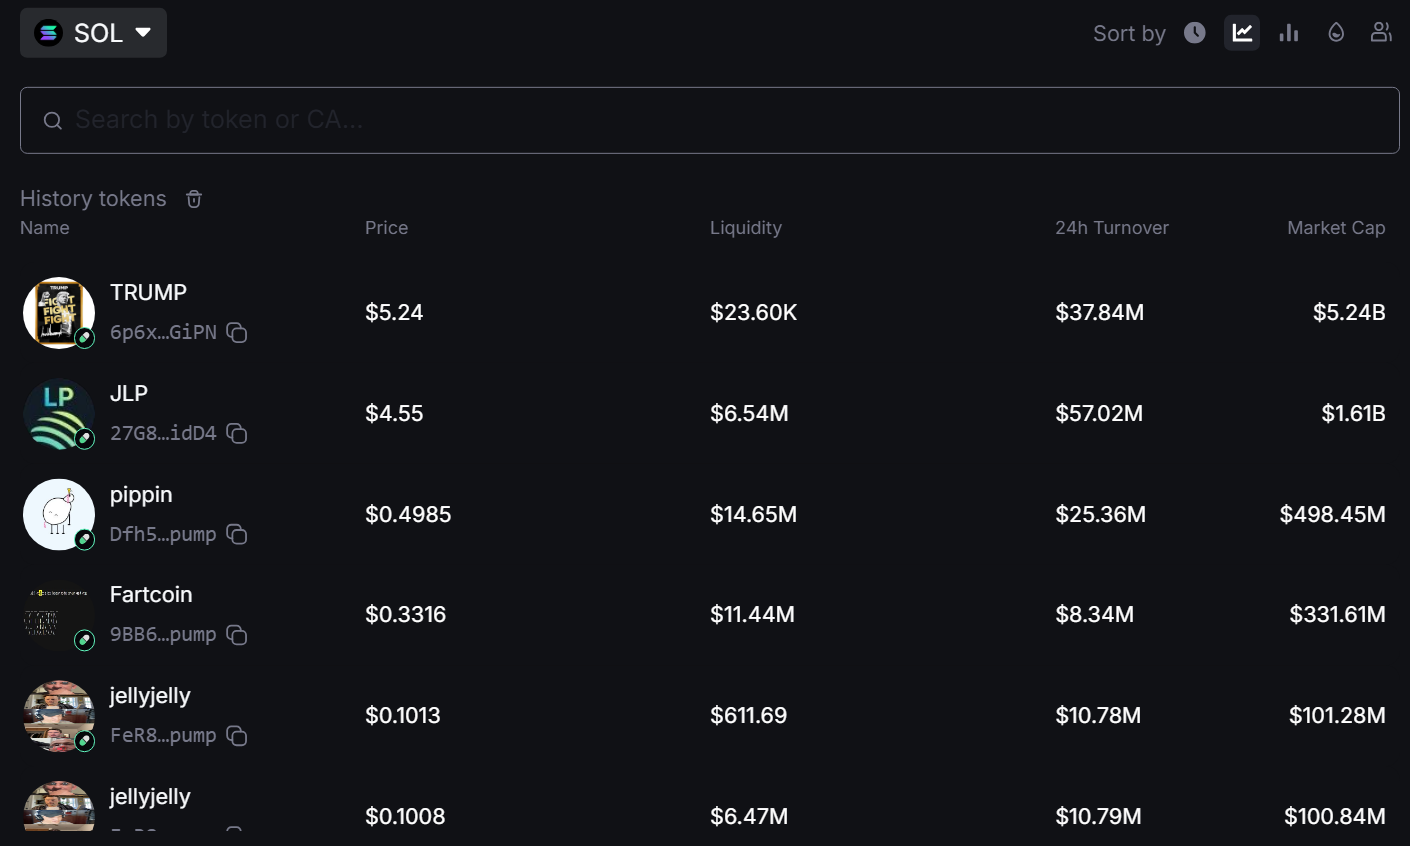Click pippin turnover $25.36M
Viewport: 1410px width, 846px height.
point(1100,515)
